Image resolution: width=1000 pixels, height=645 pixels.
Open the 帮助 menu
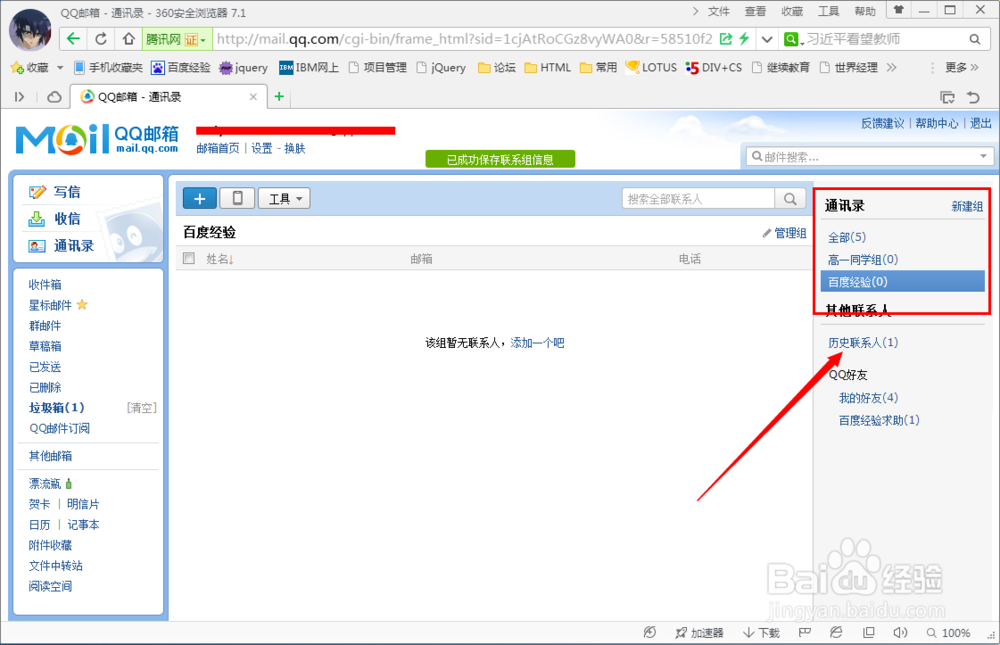(x=865, y=11)
